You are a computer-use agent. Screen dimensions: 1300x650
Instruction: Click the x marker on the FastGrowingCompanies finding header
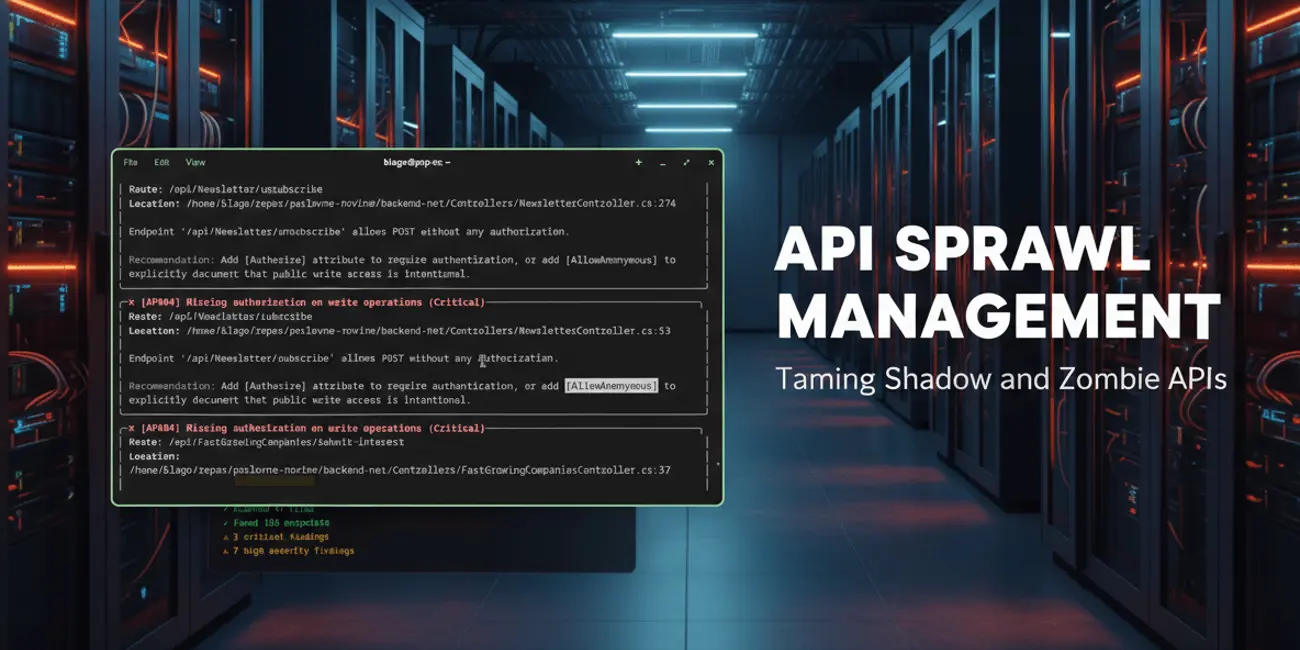point(129,428)
